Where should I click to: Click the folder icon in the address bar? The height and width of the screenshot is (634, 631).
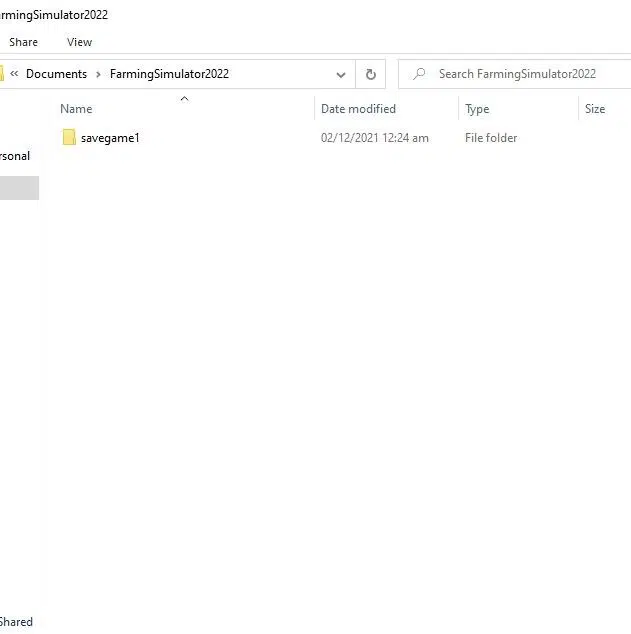(2, 74)
